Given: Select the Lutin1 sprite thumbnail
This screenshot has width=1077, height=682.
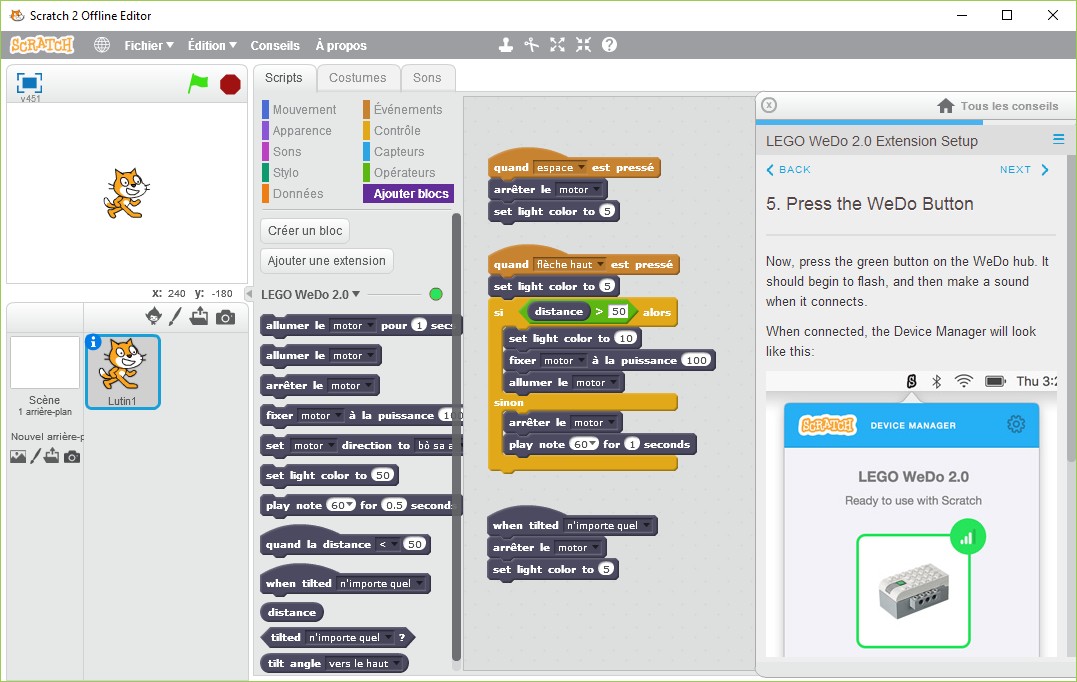Looking at the screenshot, I should [122, 373].
